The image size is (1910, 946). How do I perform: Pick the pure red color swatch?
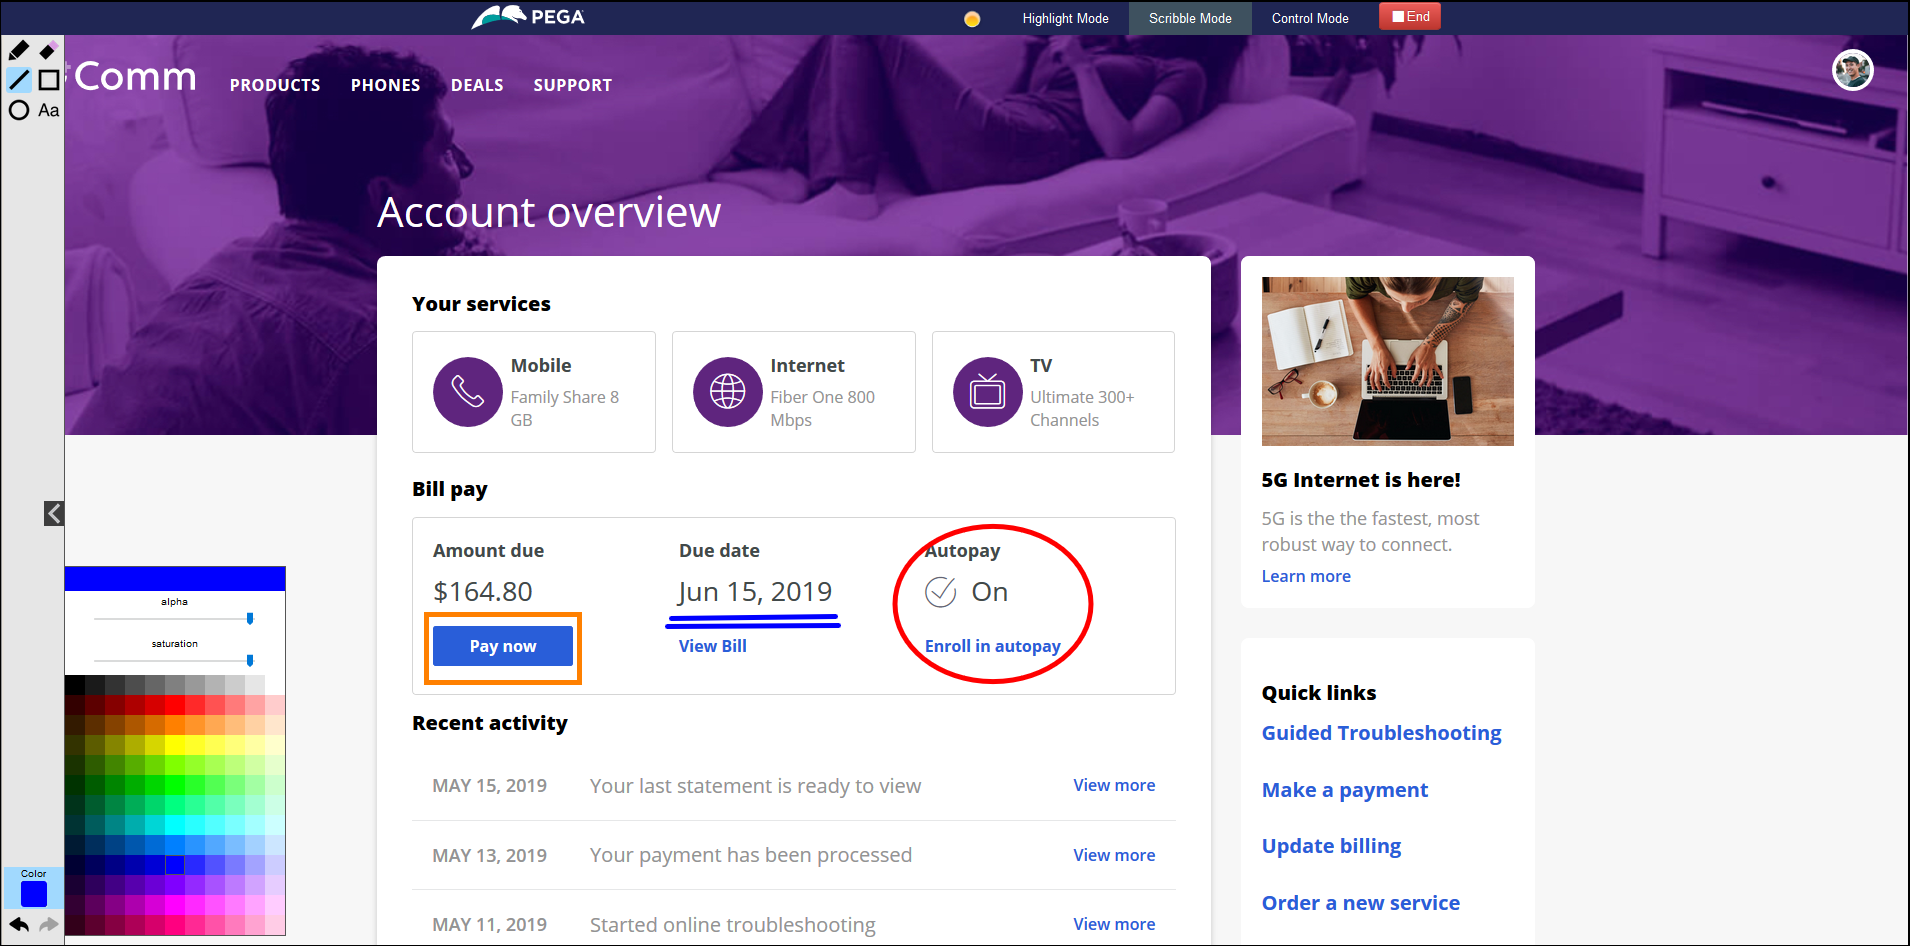pyautogui.click(x=175, y=705)
